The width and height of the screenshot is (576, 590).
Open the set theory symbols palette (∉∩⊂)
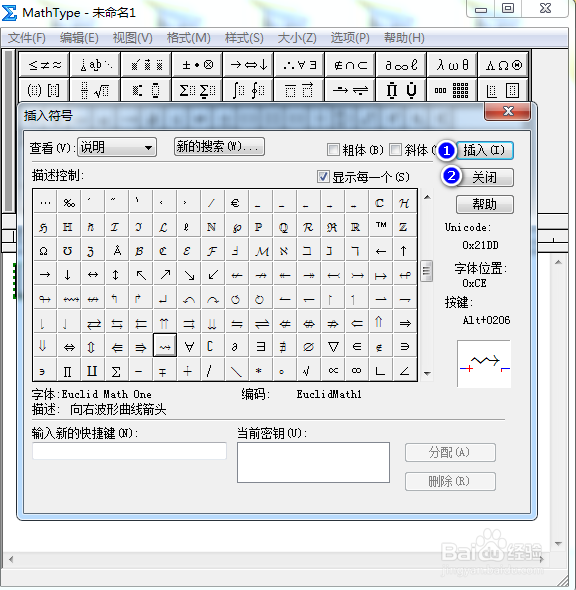pyautogui.click(x=350, y=65)
